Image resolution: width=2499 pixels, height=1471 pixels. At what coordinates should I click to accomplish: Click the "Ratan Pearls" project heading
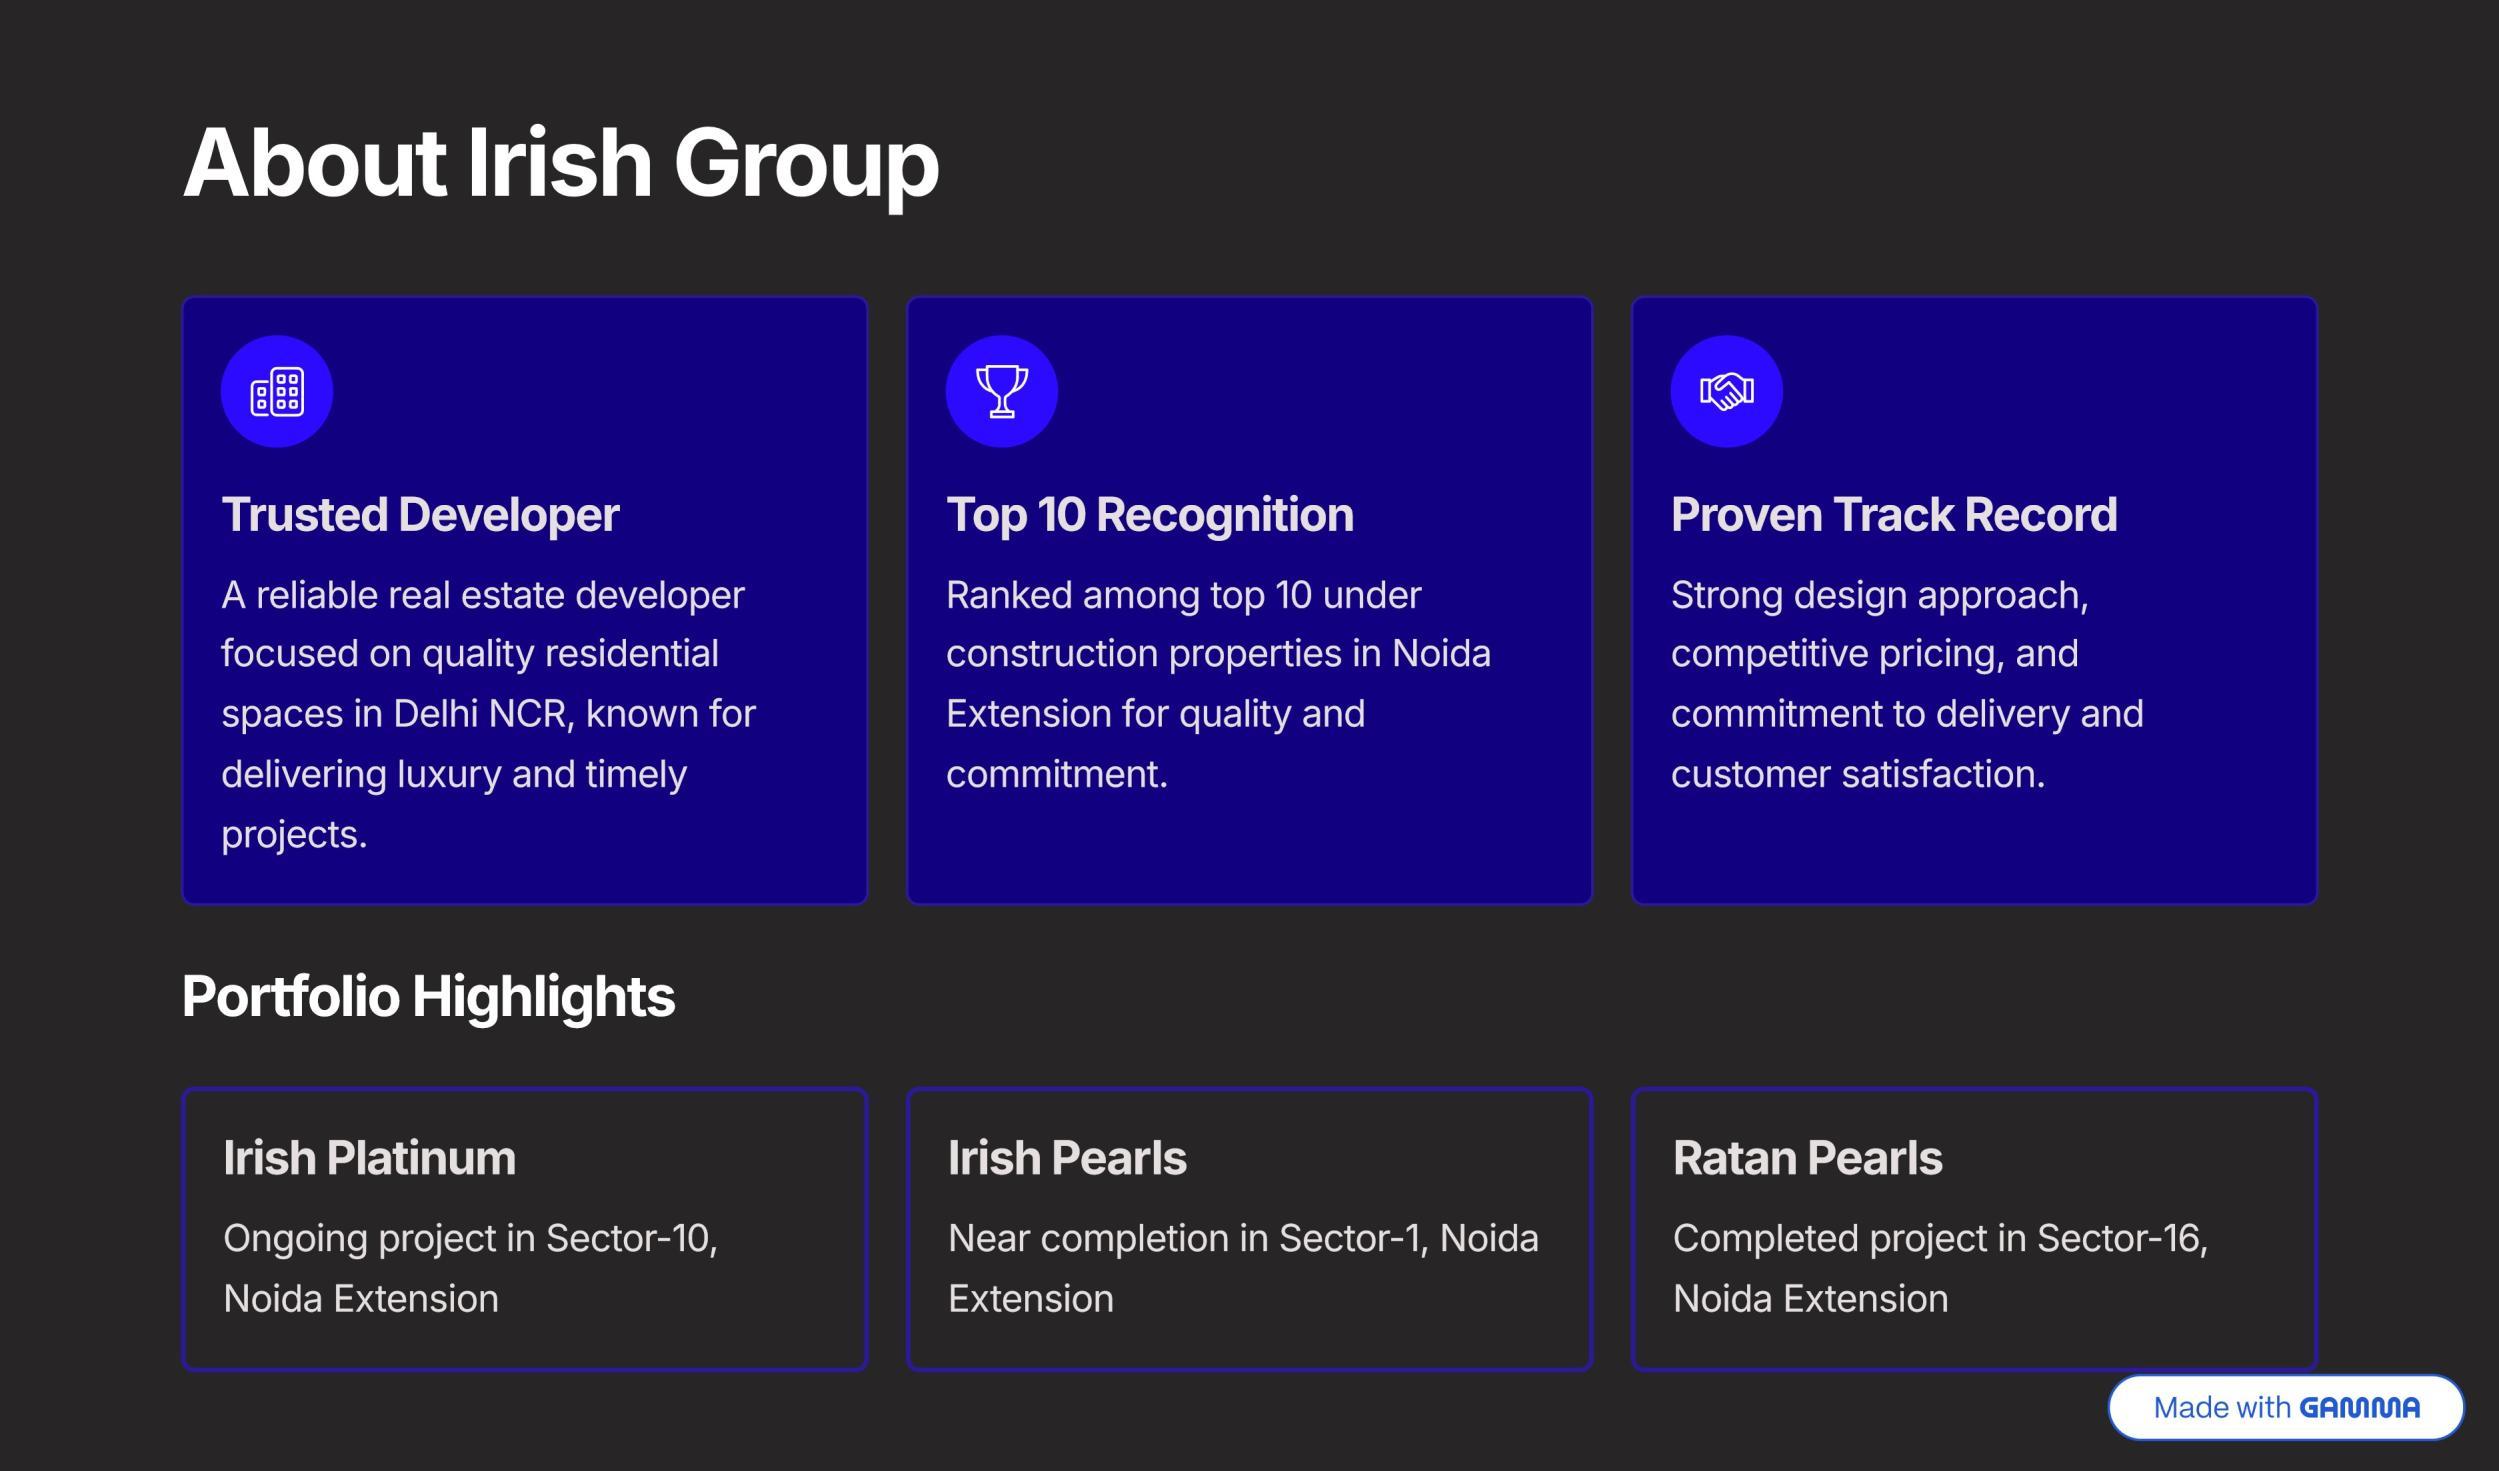1806,1158
